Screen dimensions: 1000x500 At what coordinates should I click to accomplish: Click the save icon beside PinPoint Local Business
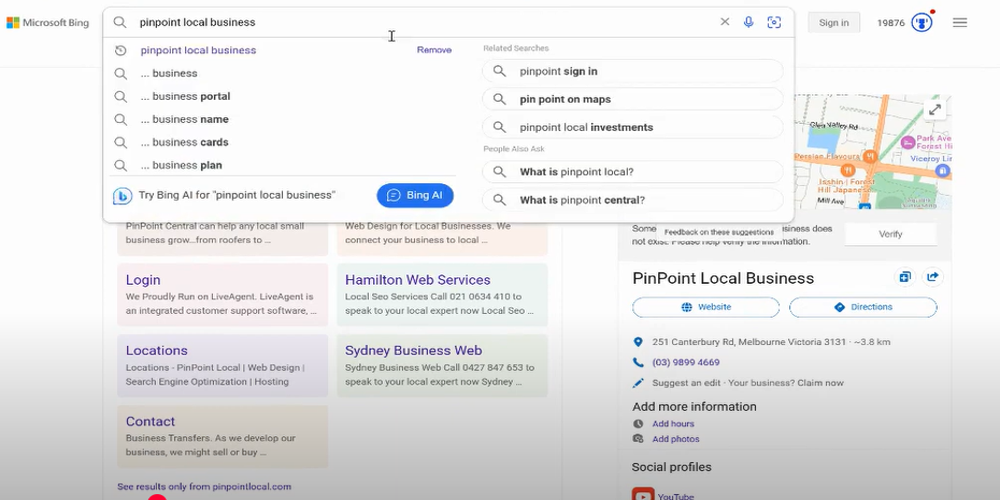coord(904,277)
